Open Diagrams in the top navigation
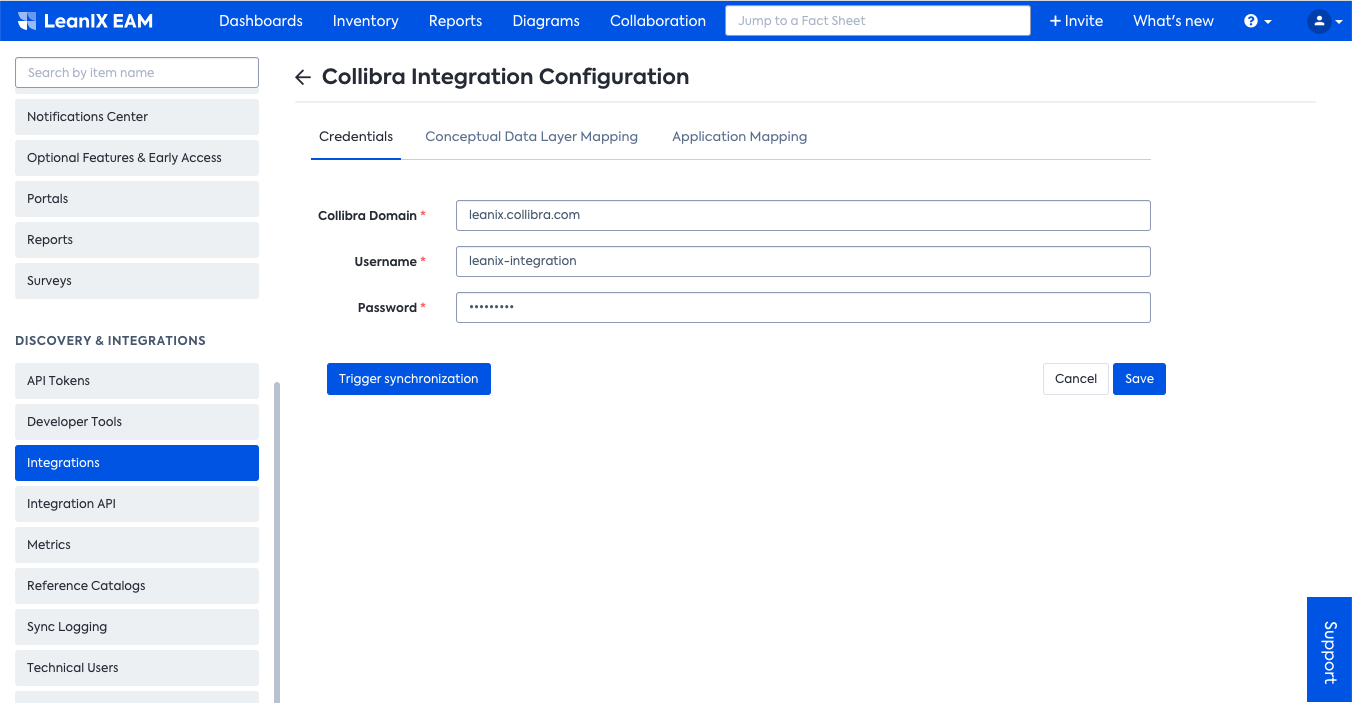This screenshot has height=703, width=1352. pos(546,21)
